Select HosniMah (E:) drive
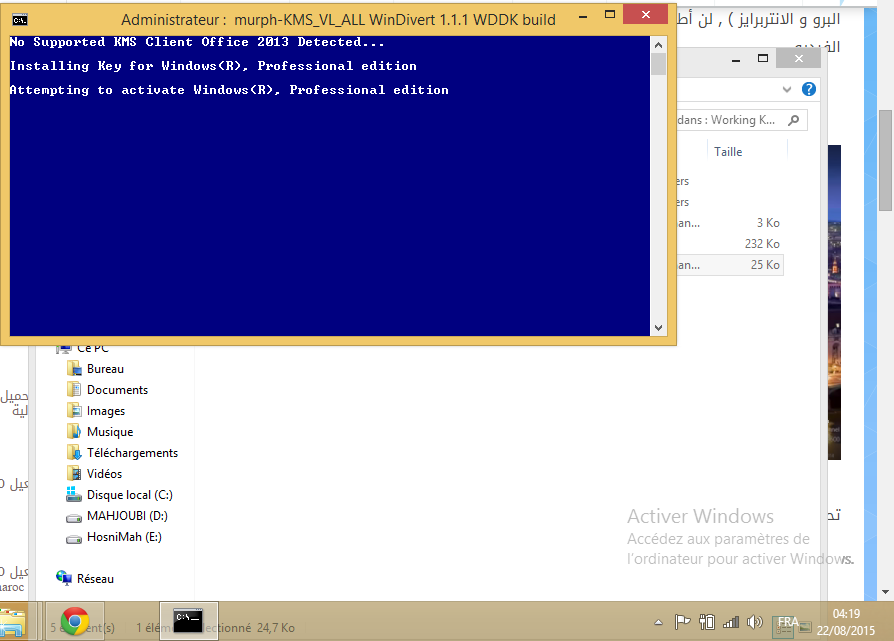The image size is (894, 641). [124, 537]
